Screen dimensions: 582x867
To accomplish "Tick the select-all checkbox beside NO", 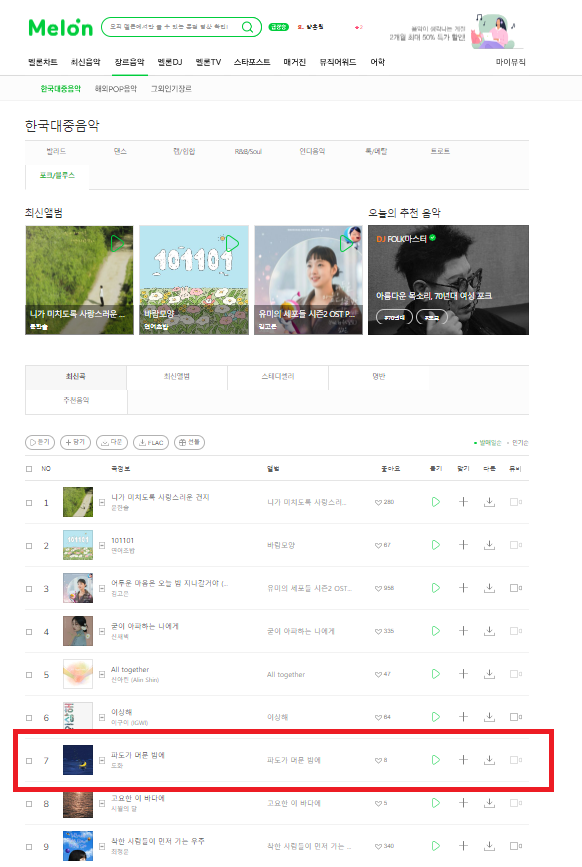I will coord(29,469).
